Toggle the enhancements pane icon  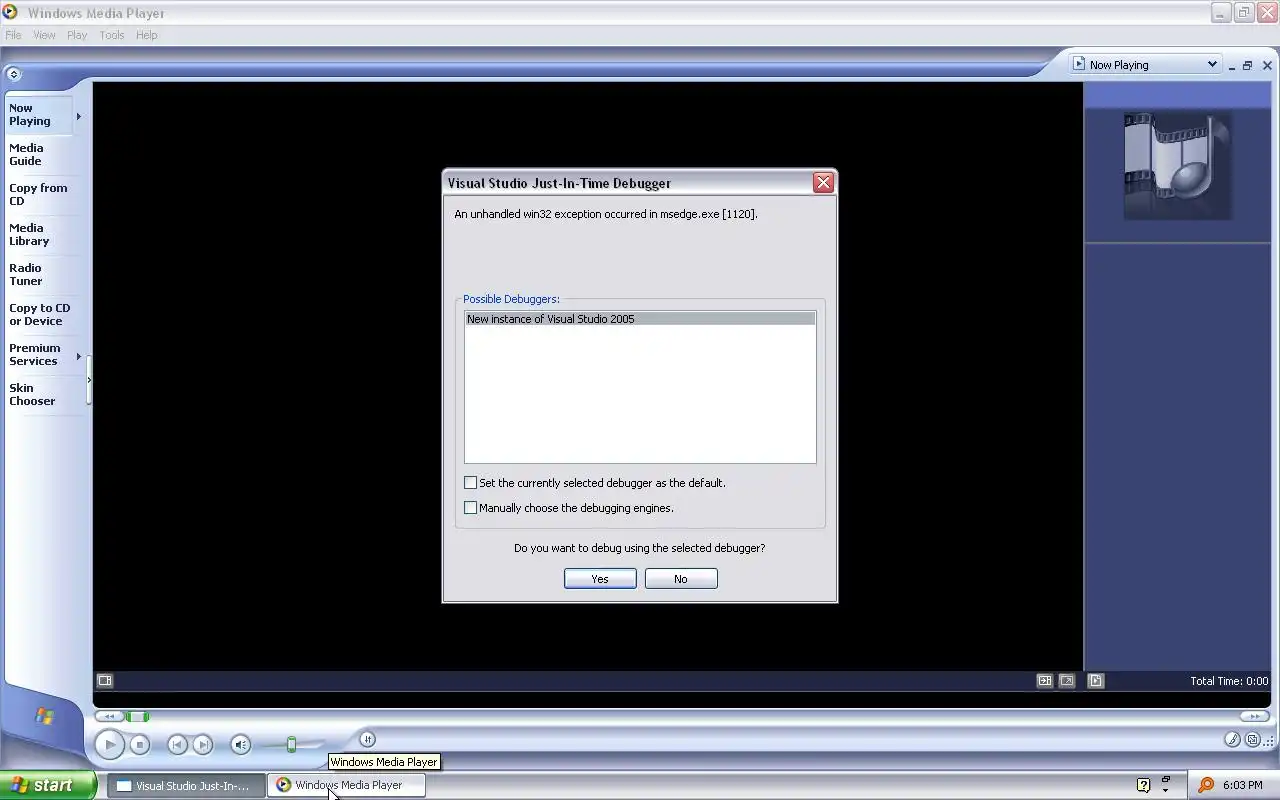(1045, 680)
